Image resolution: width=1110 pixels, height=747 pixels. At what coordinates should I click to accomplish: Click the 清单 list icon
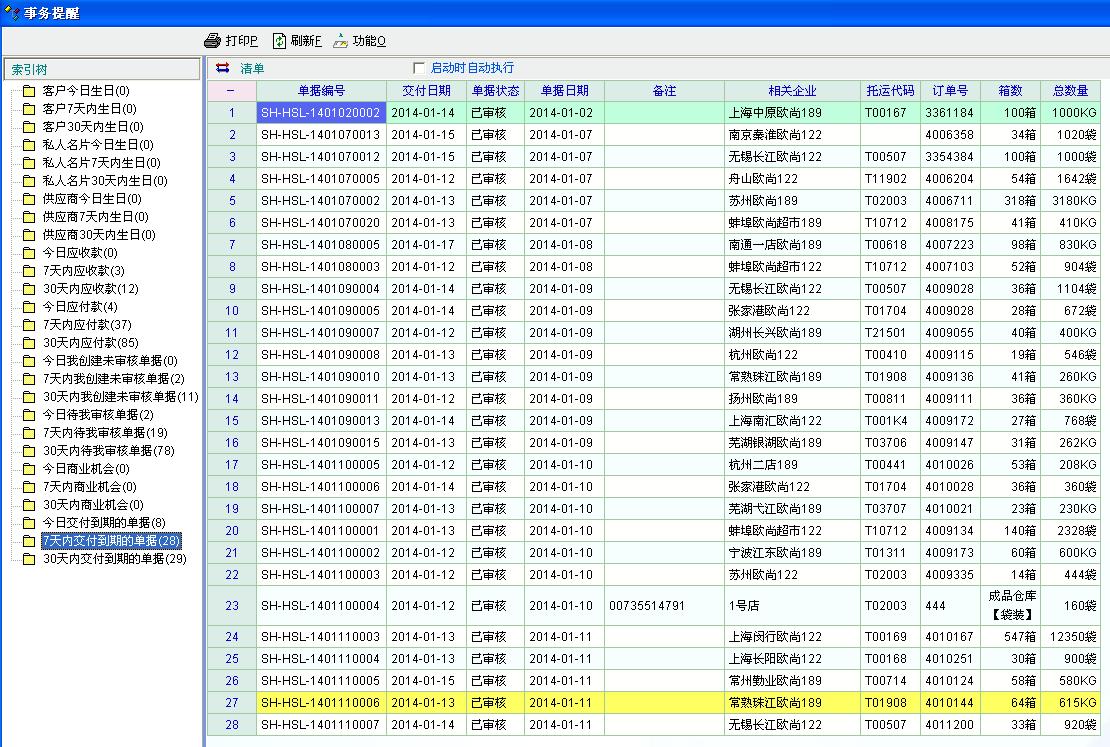tap(222, 68)
